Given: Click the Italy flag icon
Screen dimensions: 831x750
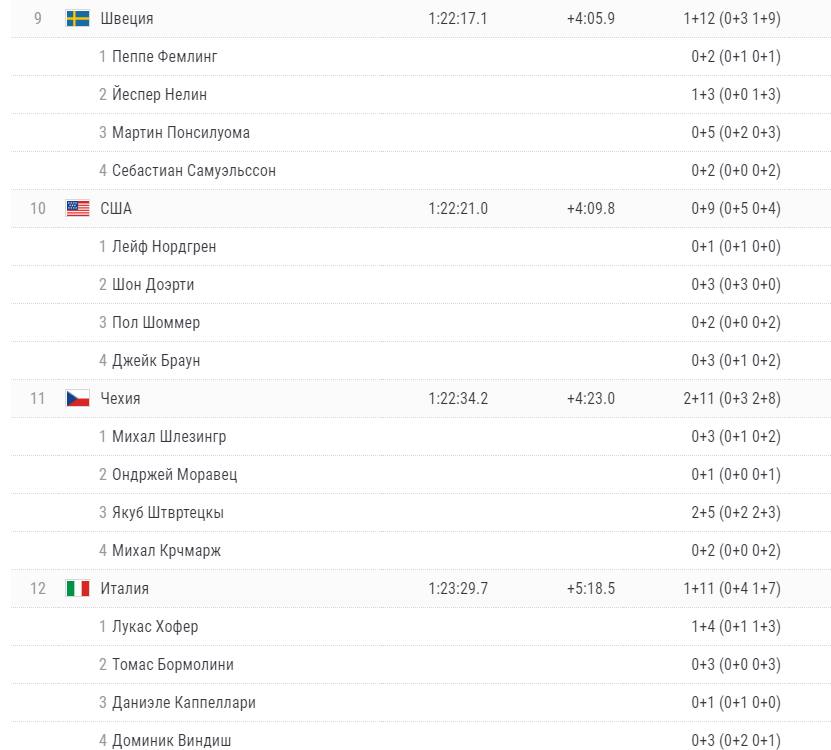Looking at the screenshot, I should pyautogui.click(x=77, y=588).
